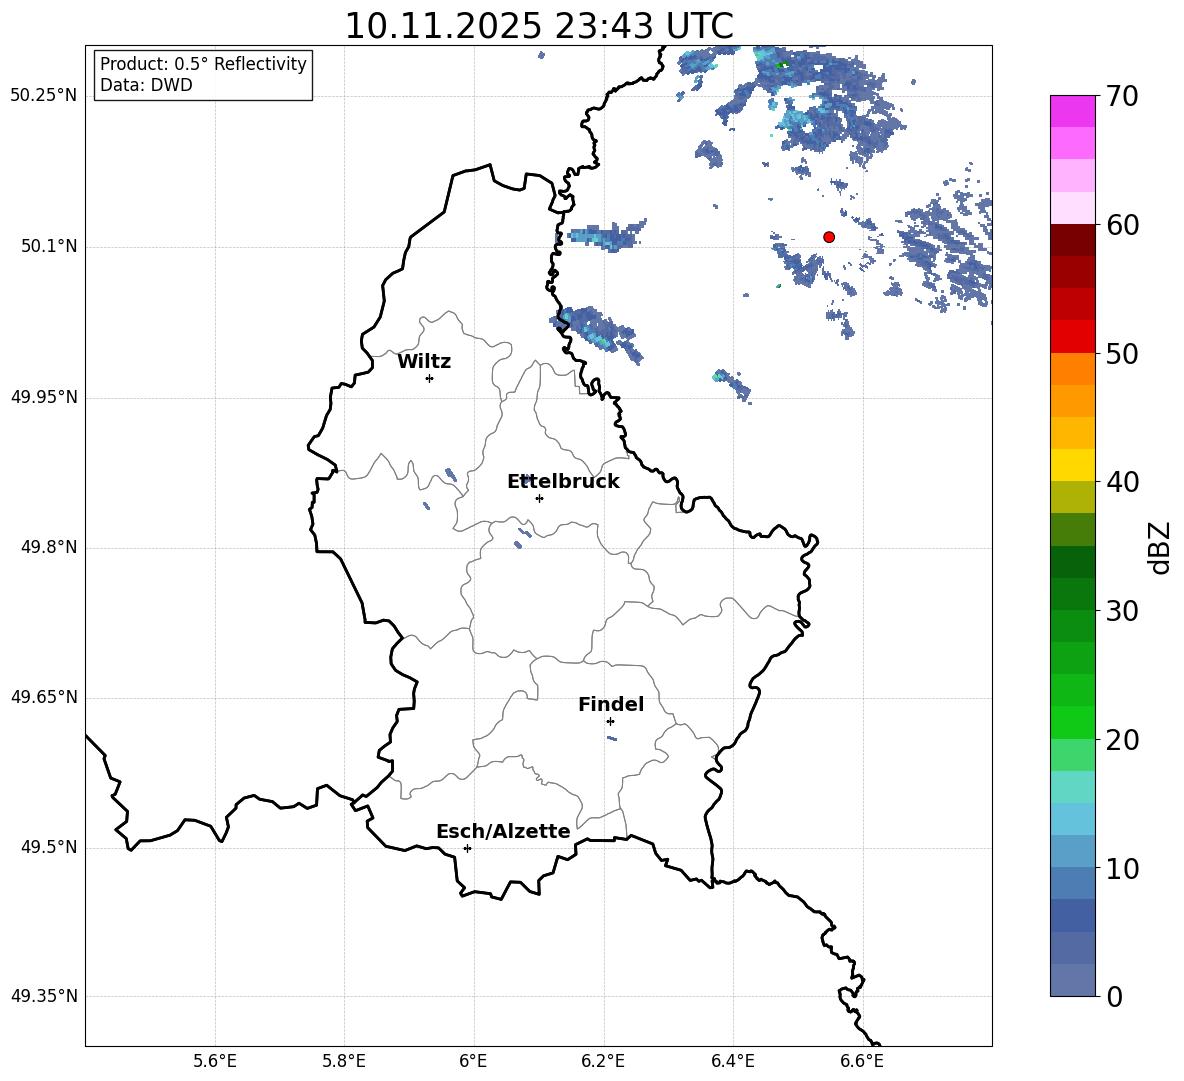Click the 50.25°N latitude label
Viewport: 1184px width, 1081px height.
tap(44, 96)
